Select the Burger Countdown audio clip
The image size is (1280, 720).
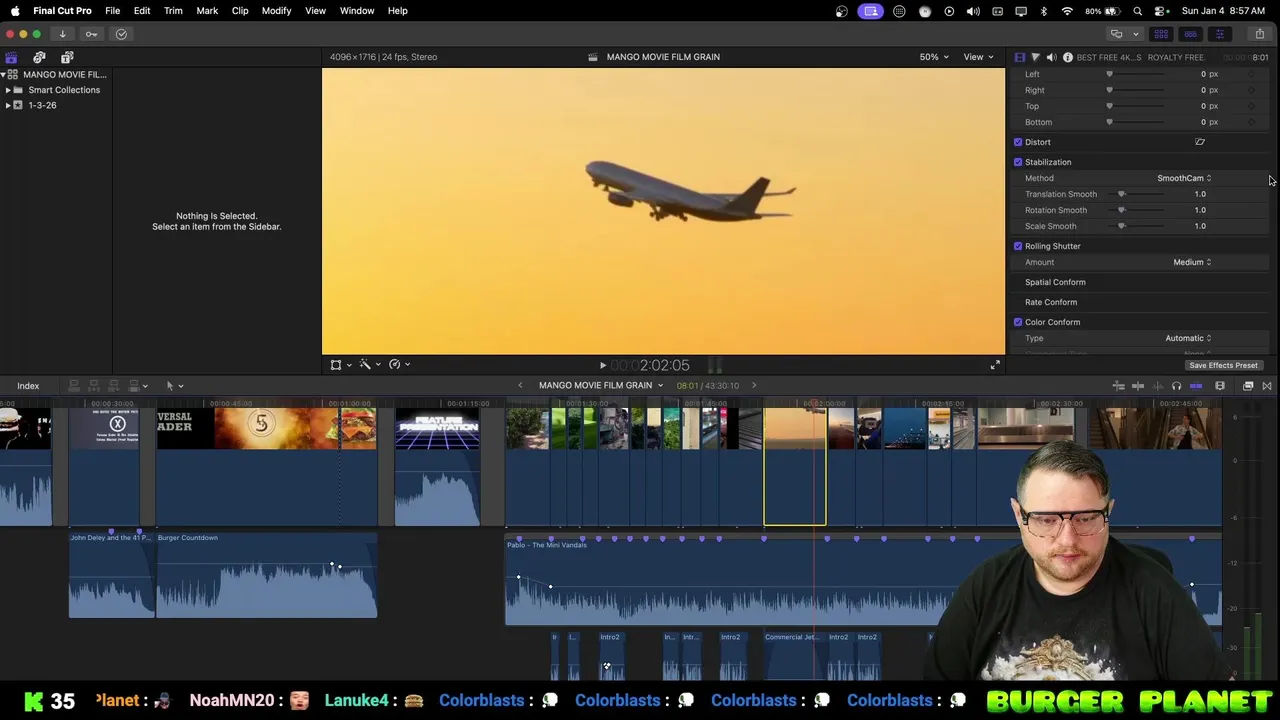266,575
